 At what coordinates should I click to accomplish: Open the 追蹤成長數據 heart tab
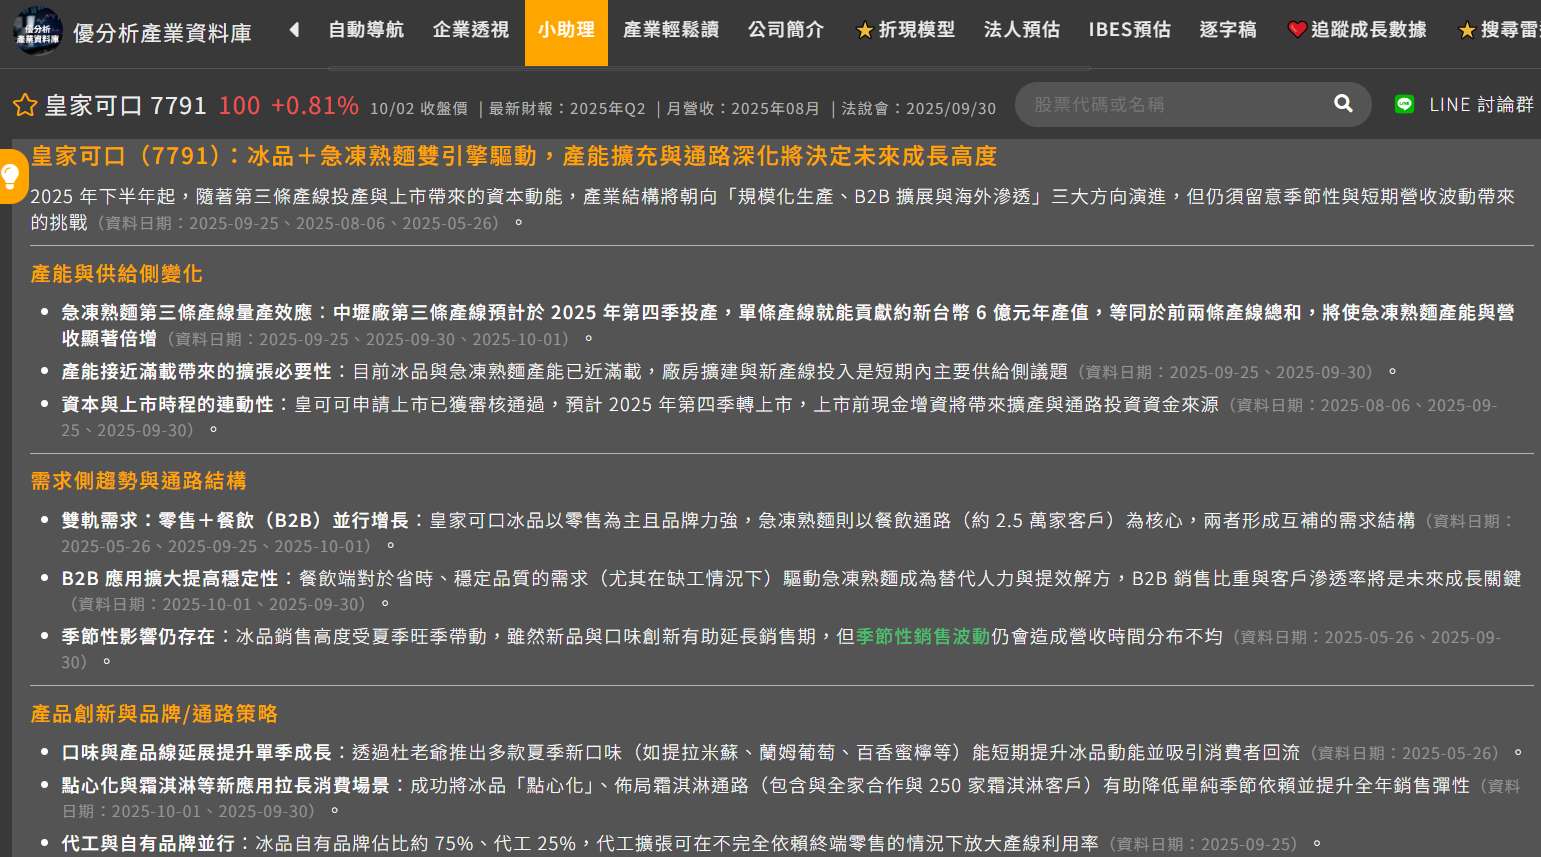pos(1357,30)
